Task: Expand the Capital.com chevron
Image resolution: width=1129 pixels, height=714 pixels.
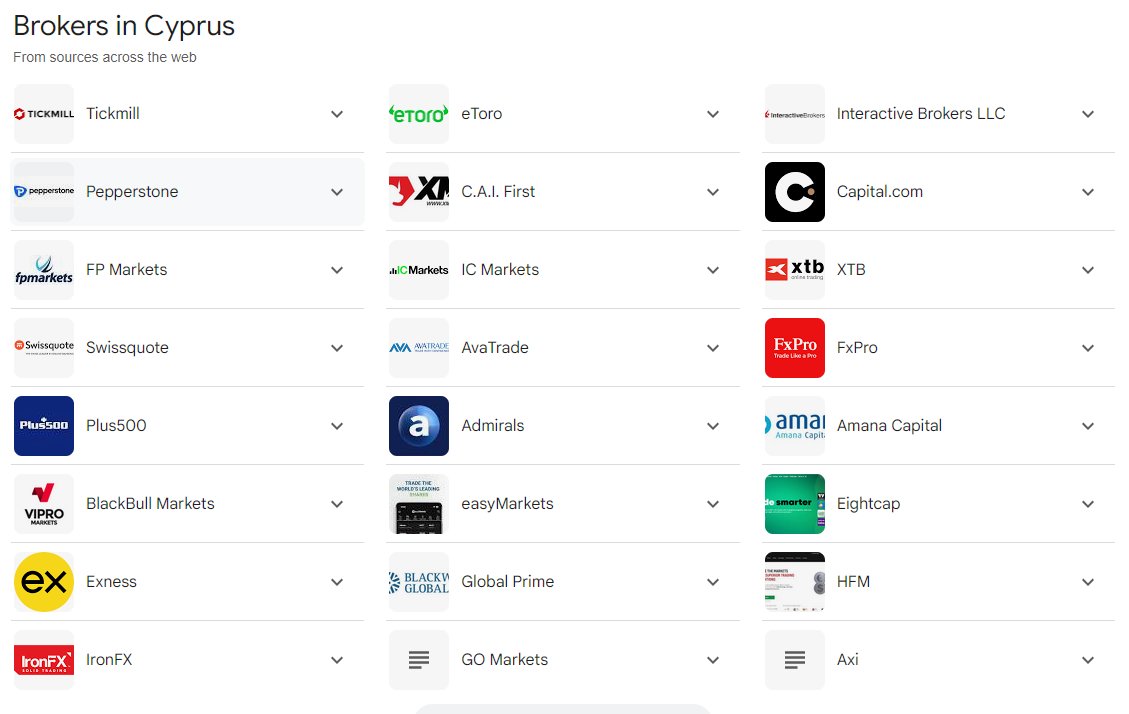Action: click(1088, 192)
